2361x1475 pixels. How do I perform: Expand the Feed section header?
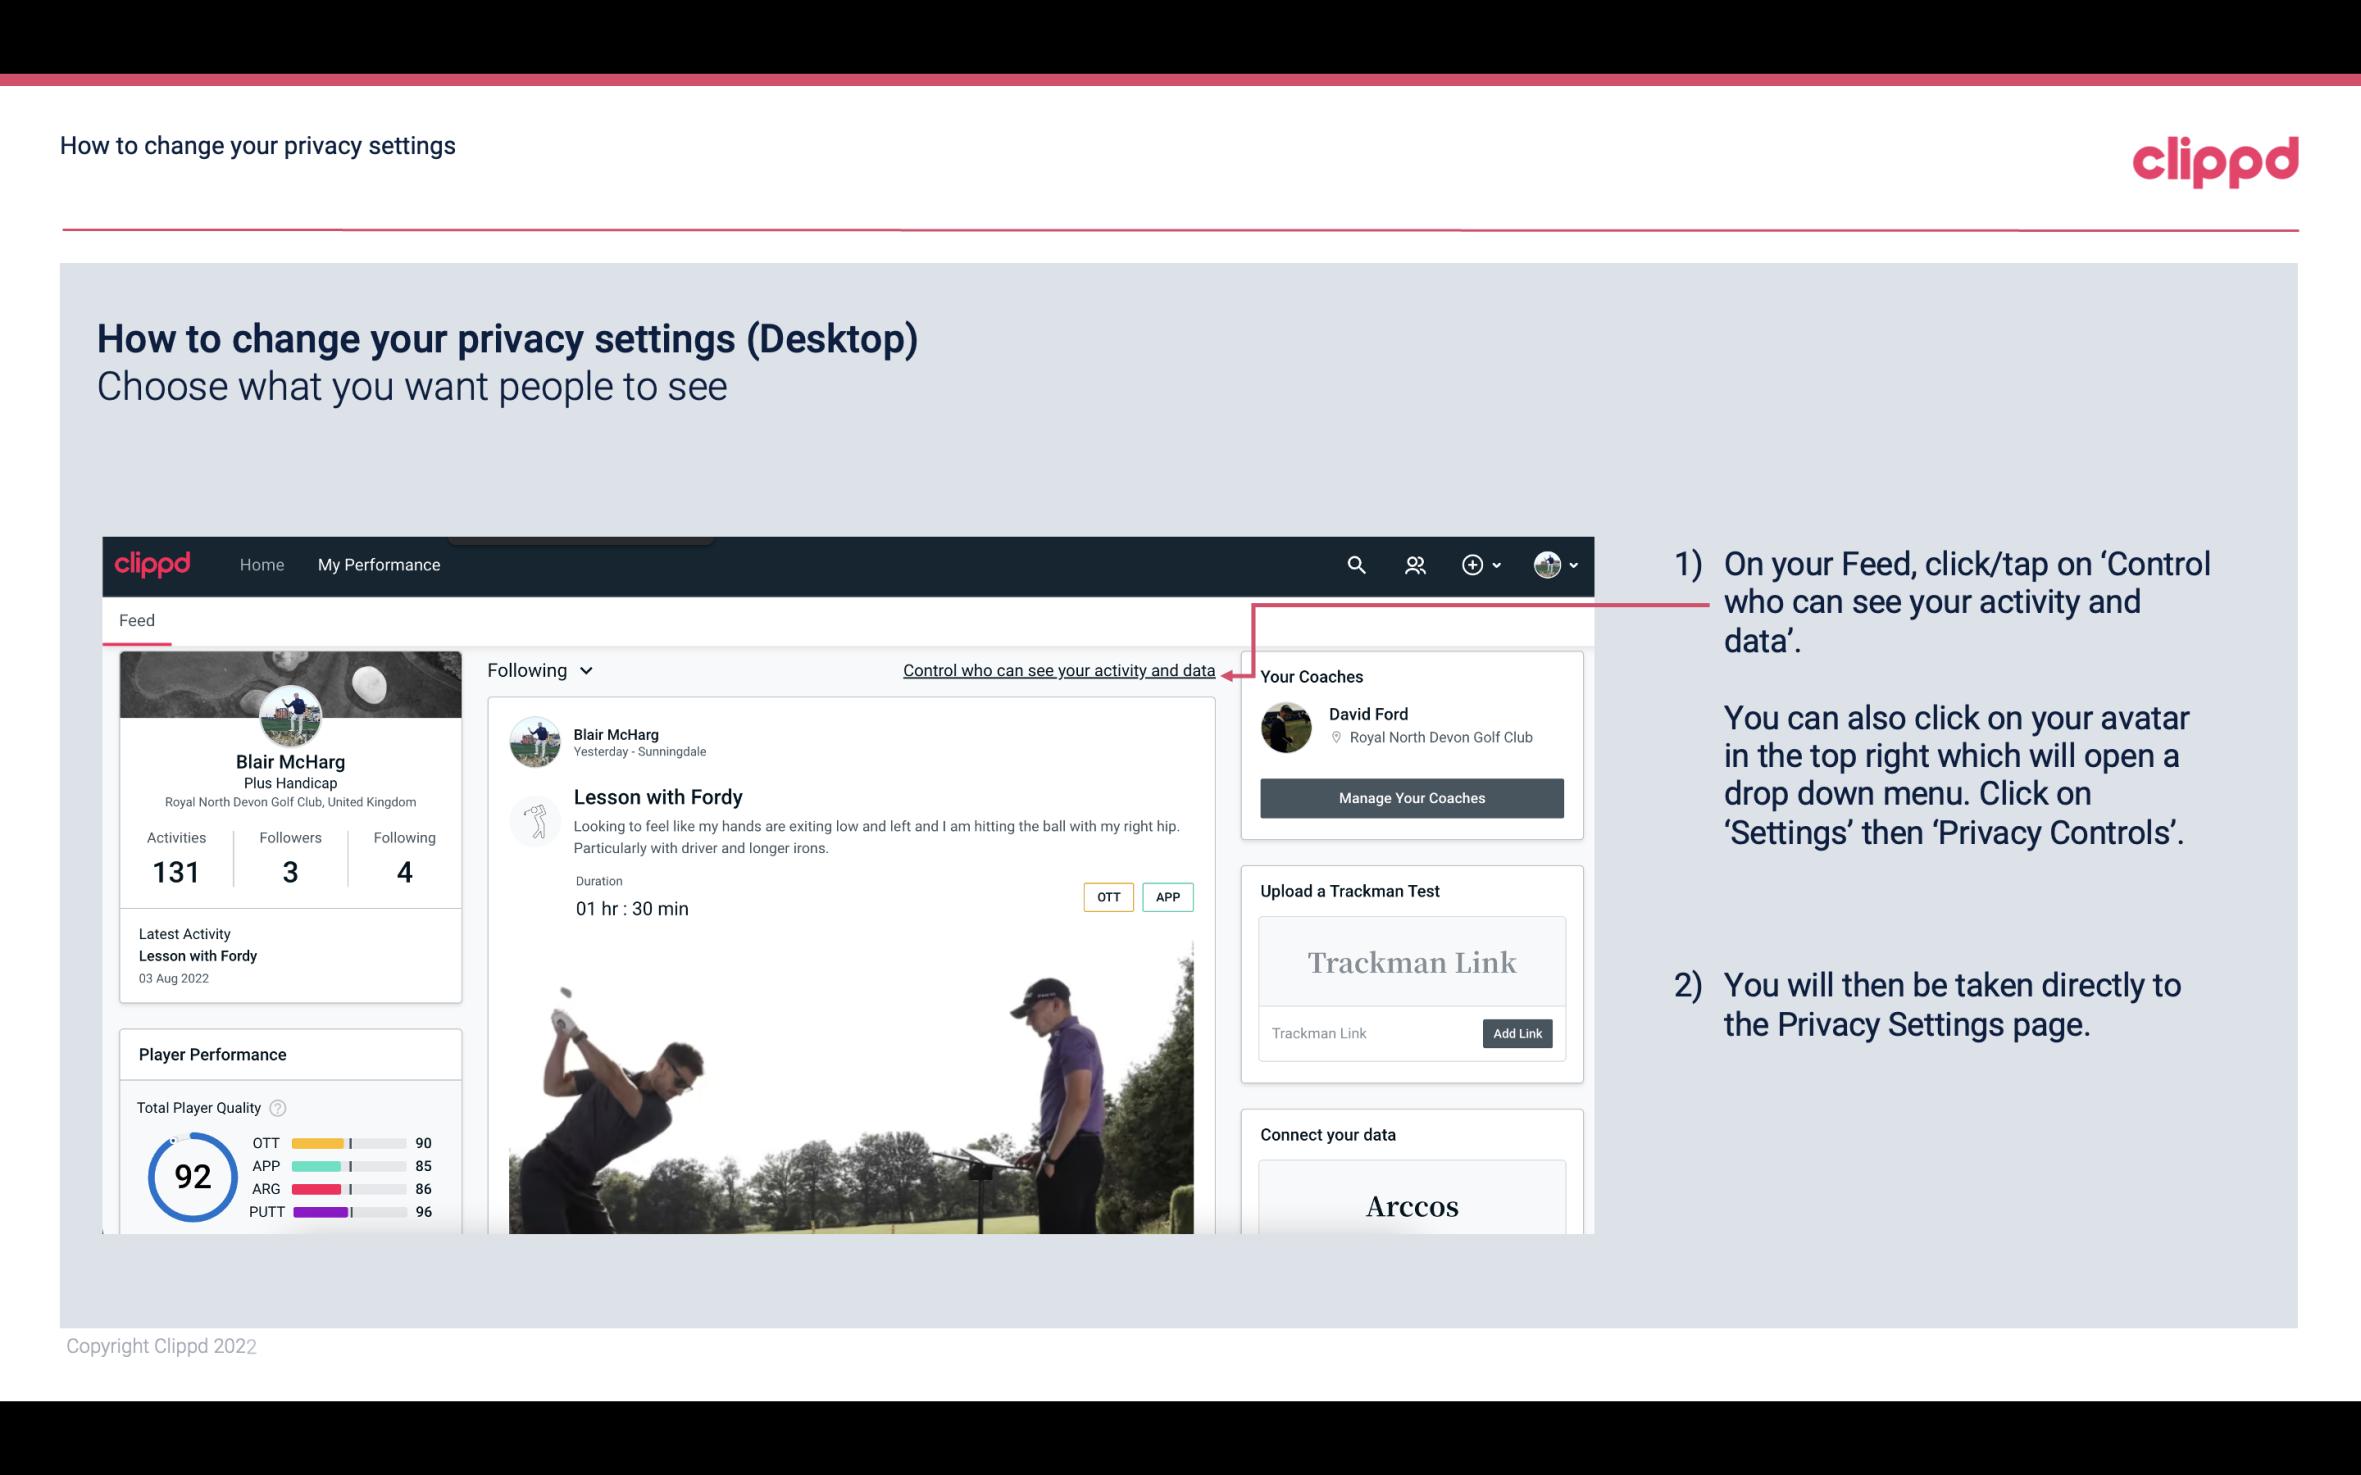(136, 619)
